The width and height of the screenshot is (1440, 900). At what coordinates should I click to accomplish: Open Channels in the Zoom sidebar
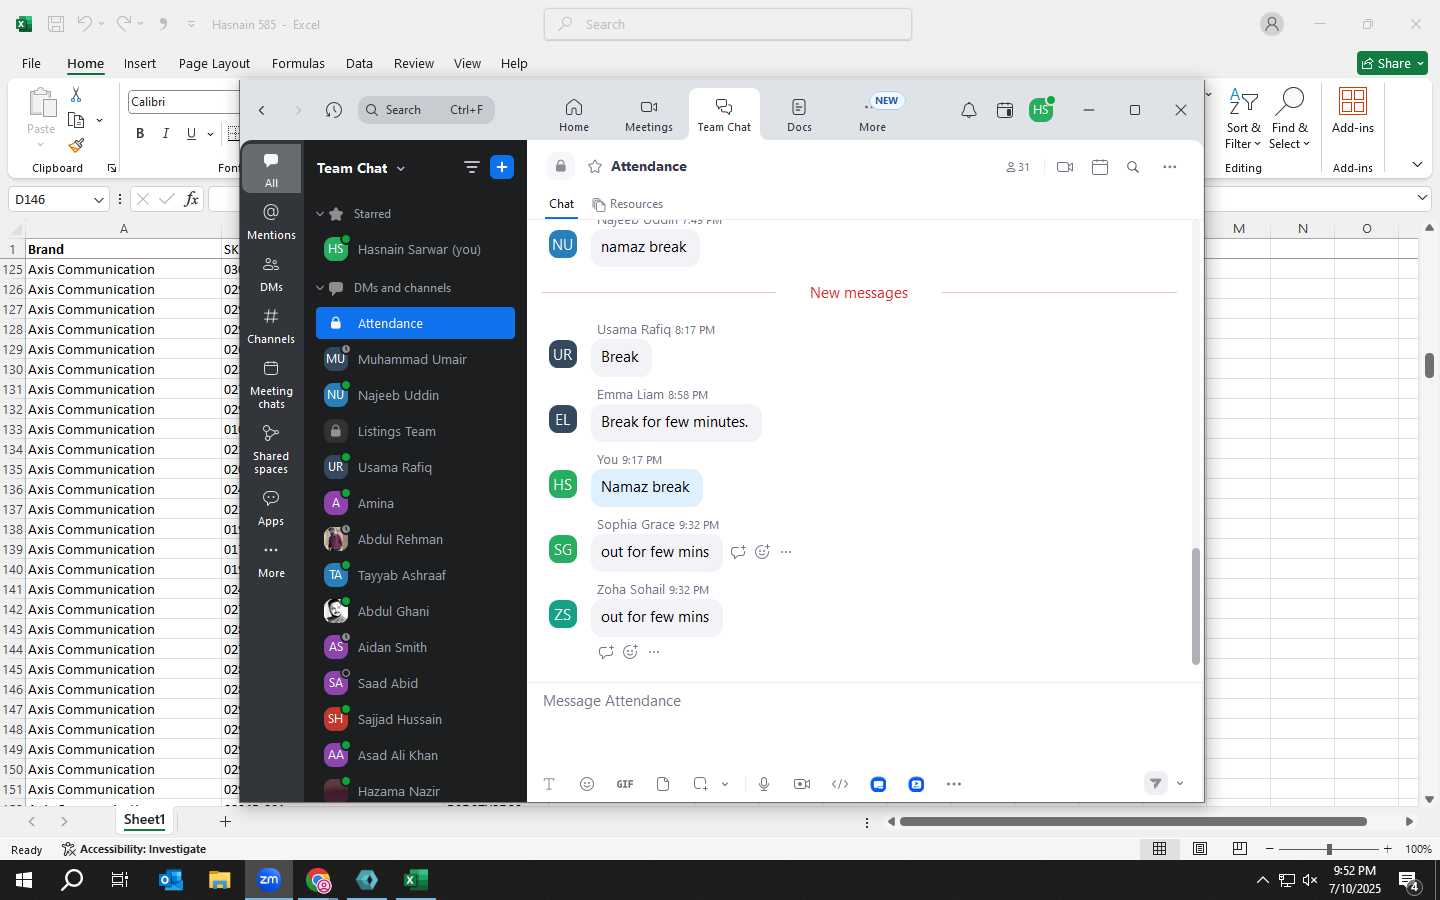[x=271, y=325]
